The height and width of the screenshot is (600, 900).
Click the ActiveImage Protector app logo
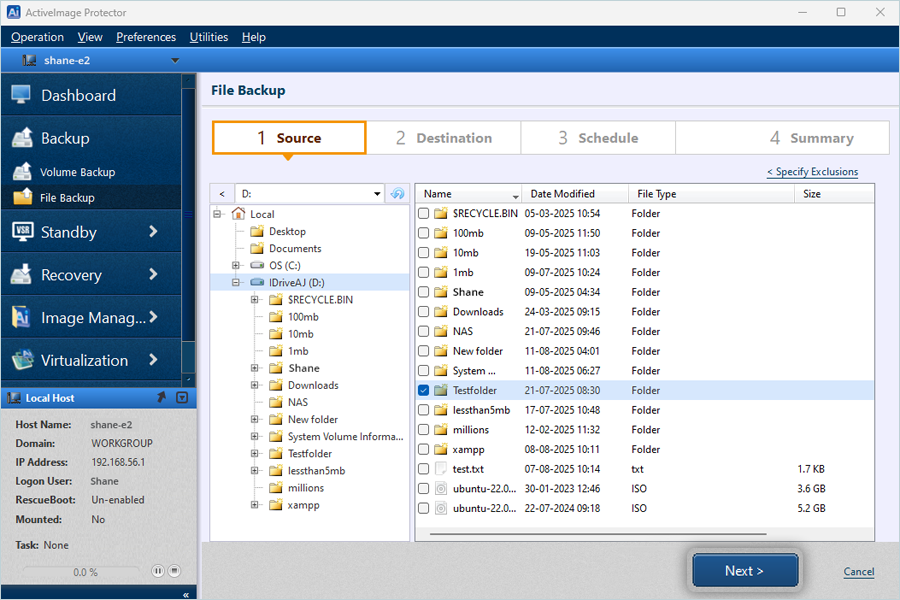[13, 12]
